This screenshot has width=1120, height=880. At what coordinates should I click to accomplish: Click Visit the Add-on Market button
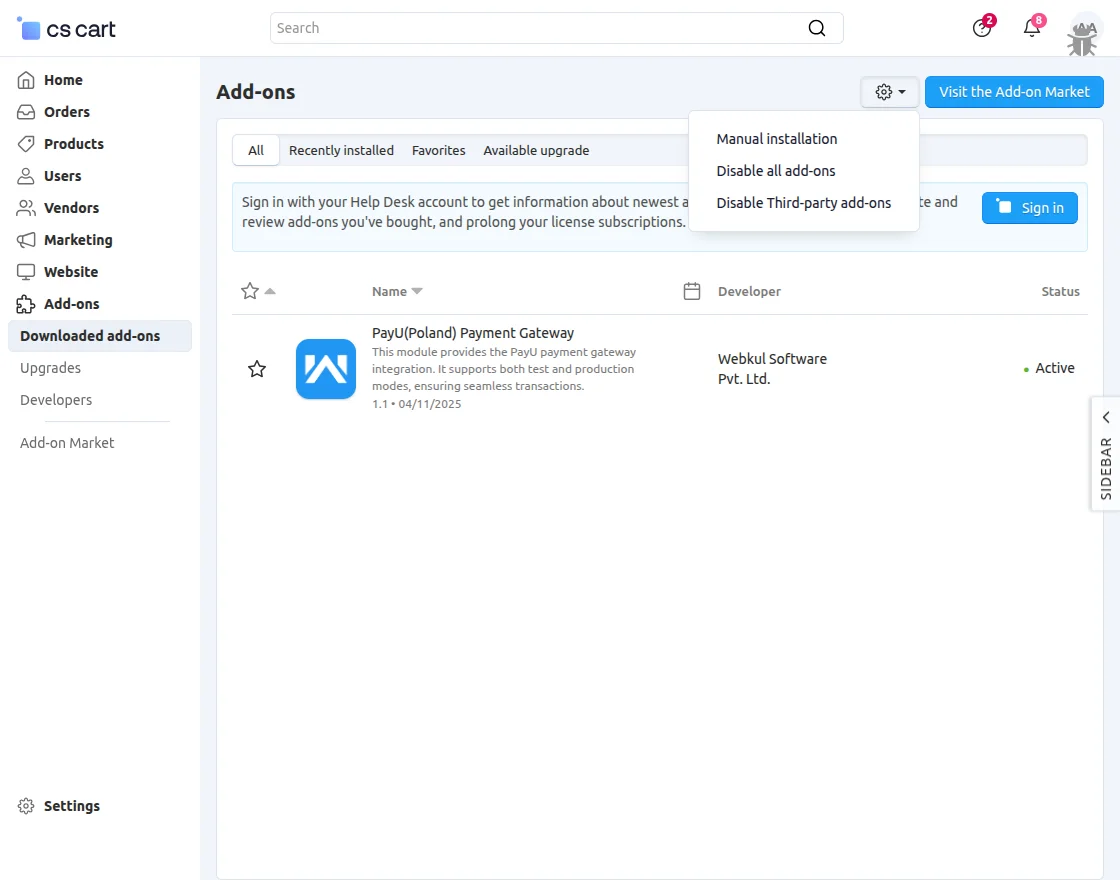coord(1014,92)
